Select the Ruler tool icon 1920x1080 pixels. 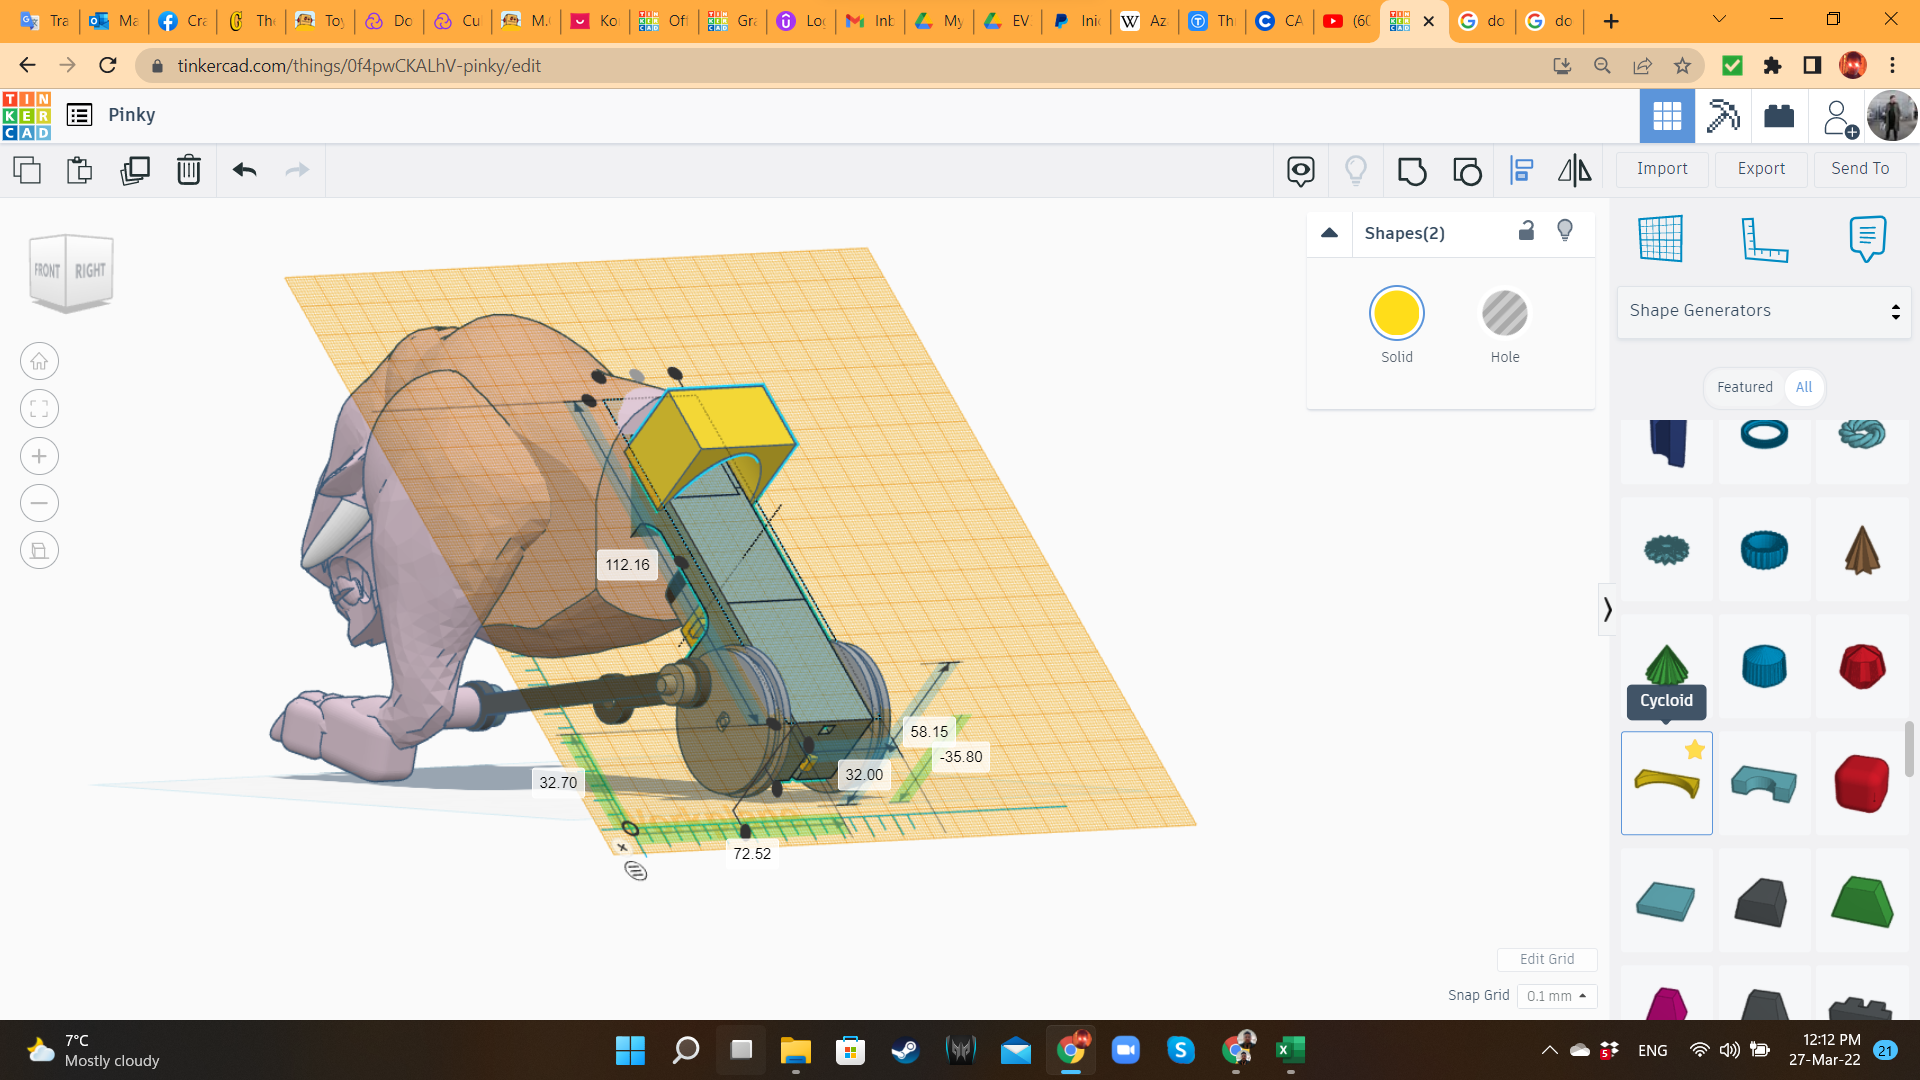point(1763,239)
